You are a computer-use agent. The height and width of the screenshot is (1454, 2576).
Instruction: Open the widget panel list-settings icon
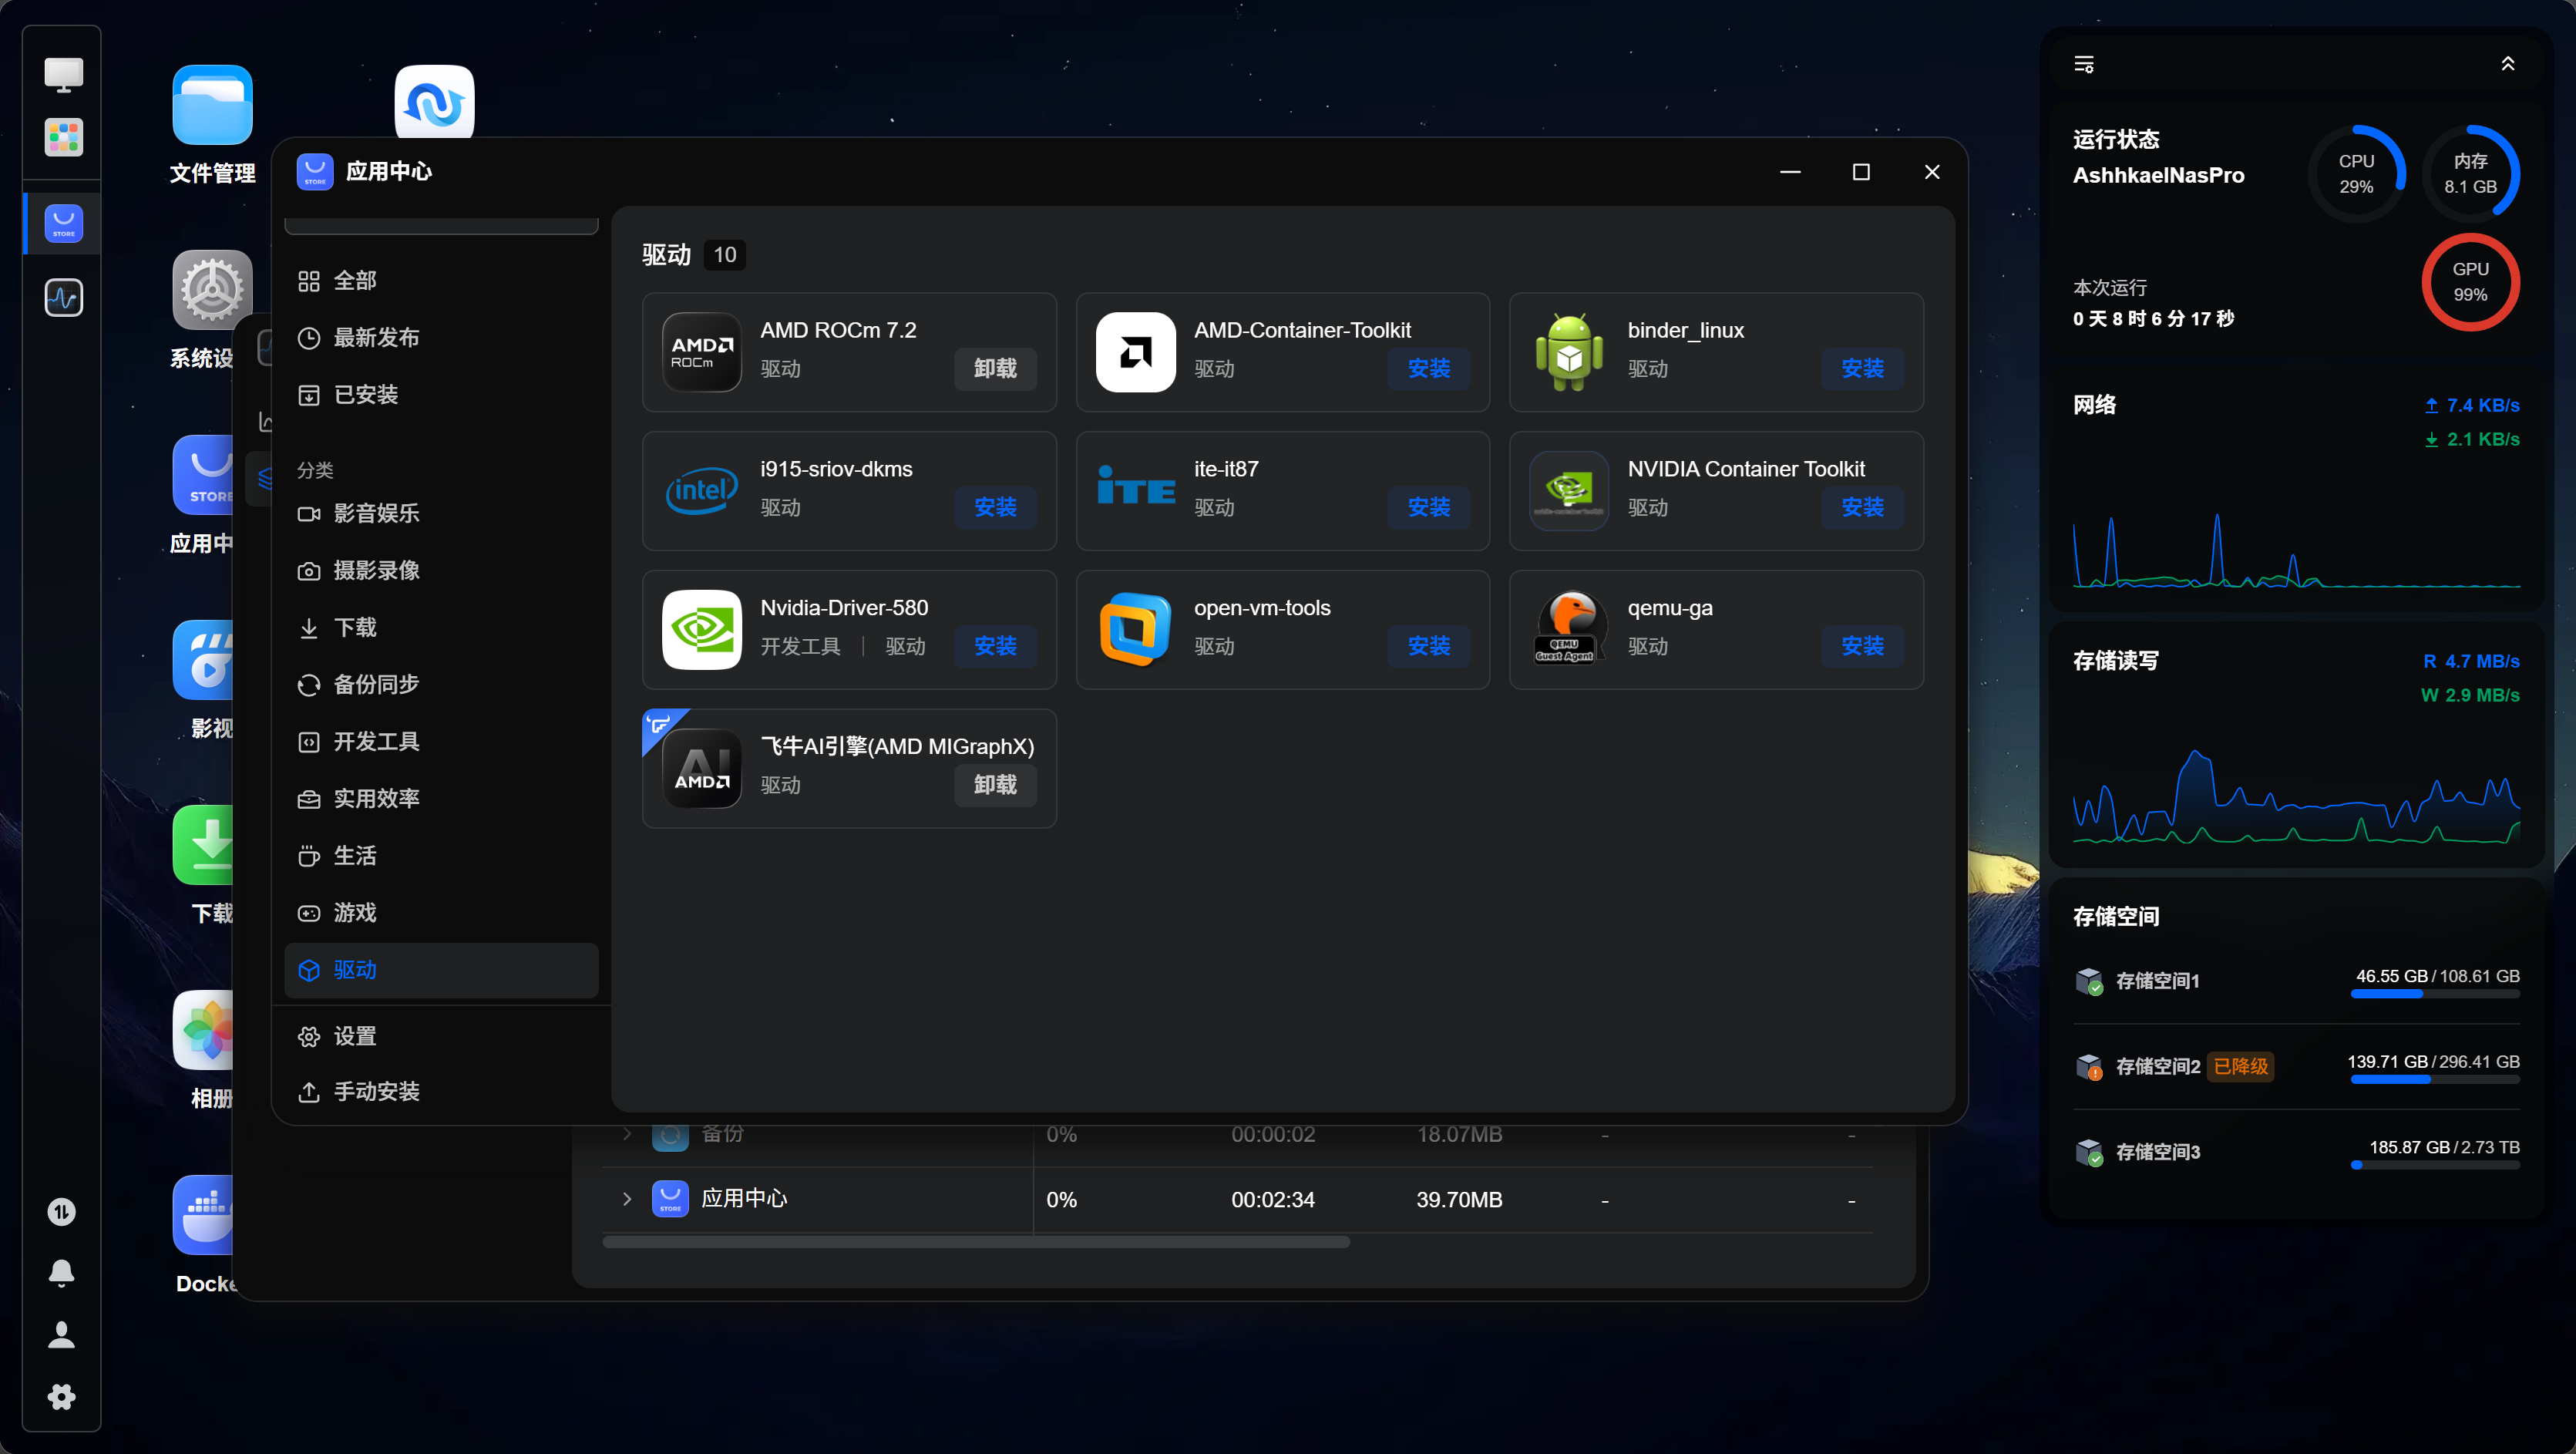click(x=2084, y=64)
